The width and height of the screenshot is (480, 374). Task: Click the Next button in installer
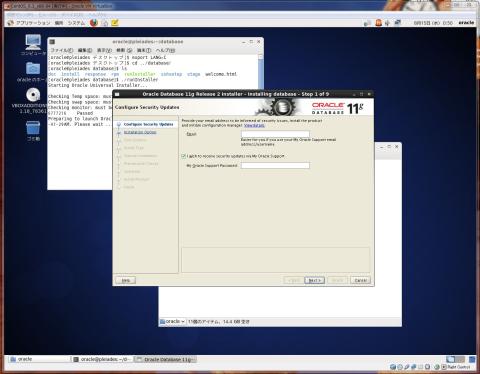point(314,280)
